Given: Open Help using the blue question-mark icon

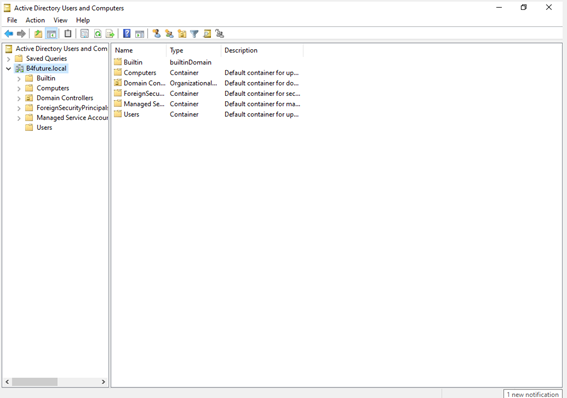Looking at the screenshot, I should point(127,34).
